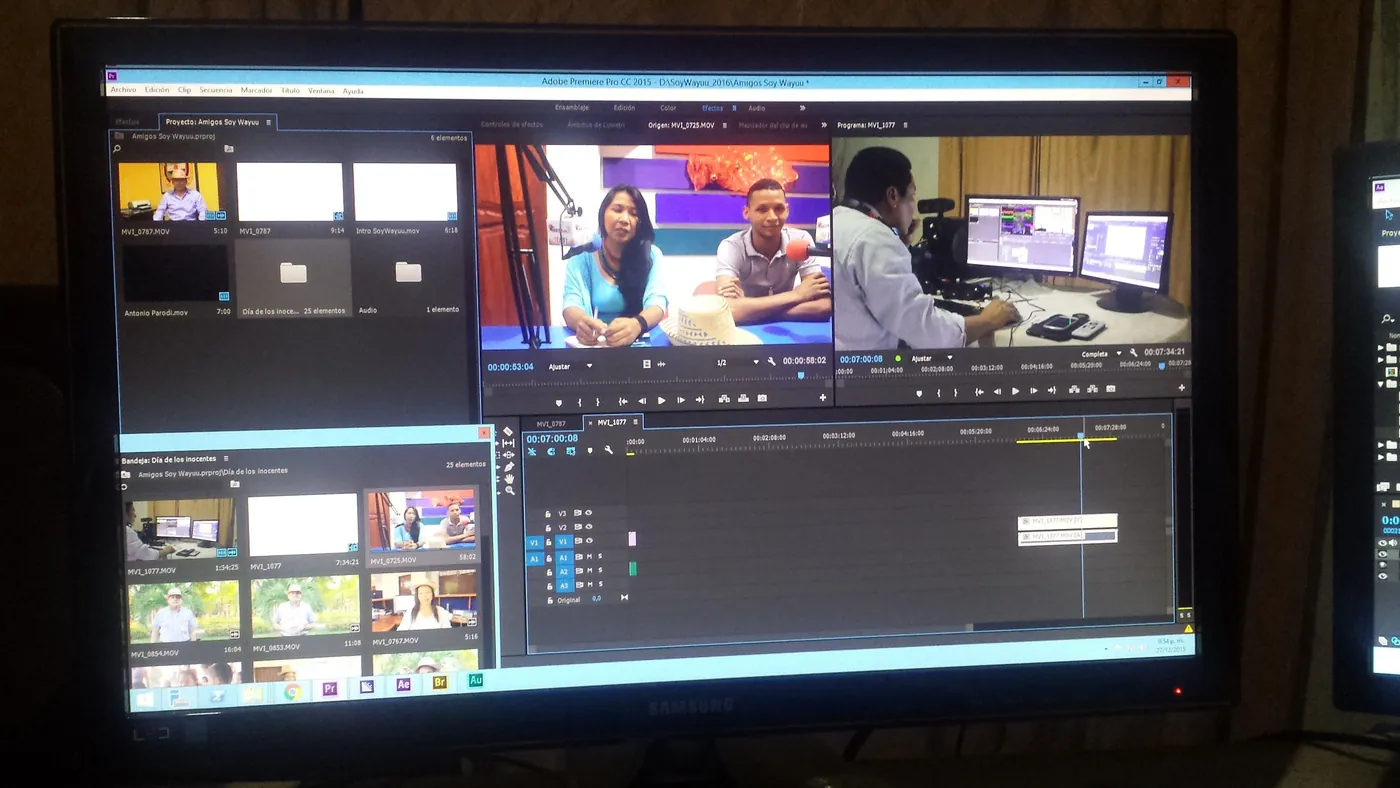Open the Secuencia menu
This screenshot has width=1400, height=788.
215,90
